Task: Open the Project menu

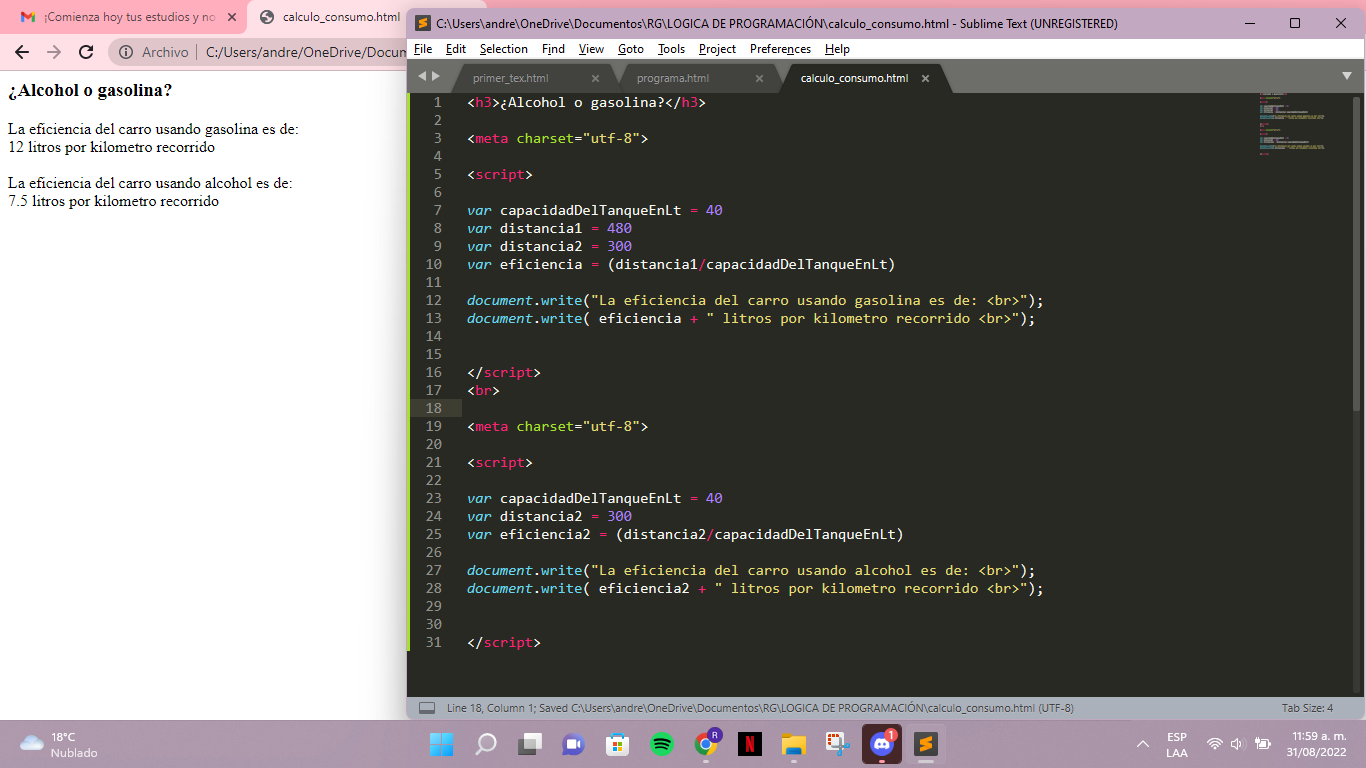Action: pos(717,48)
